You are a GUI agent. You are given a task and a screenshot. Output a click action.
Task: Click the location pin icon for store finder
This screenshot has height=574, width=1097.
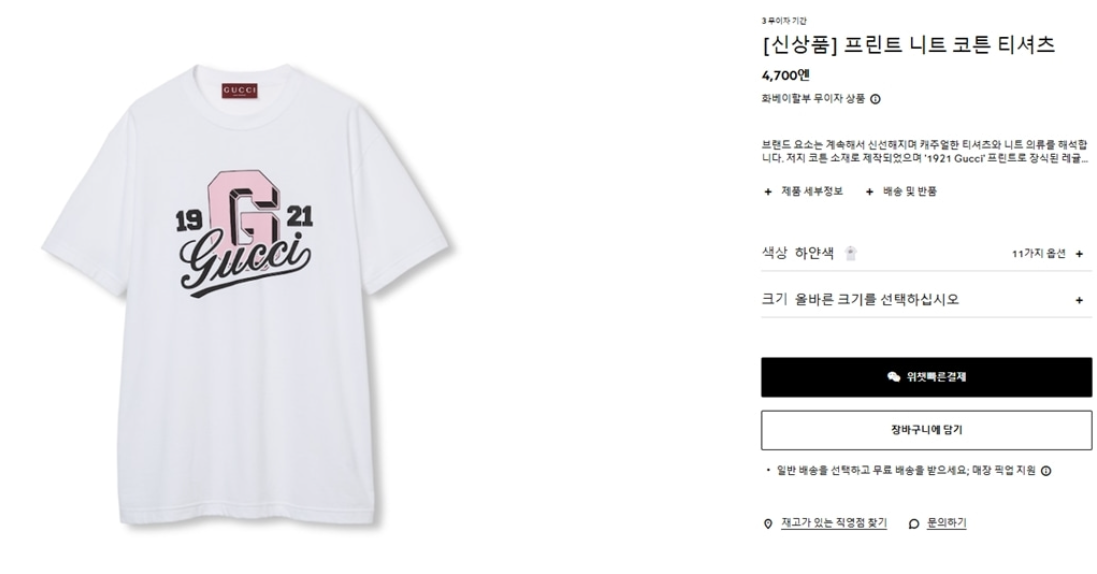(767, 524)
